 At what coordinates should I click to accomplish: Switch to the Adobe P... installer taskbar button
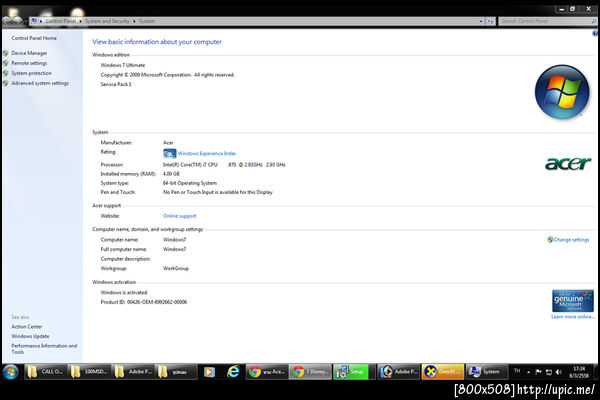[398, 372]
